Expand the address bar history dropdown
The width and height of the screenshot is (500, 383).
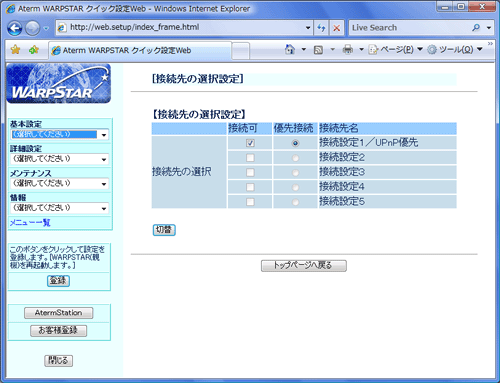tap(308, 28)
